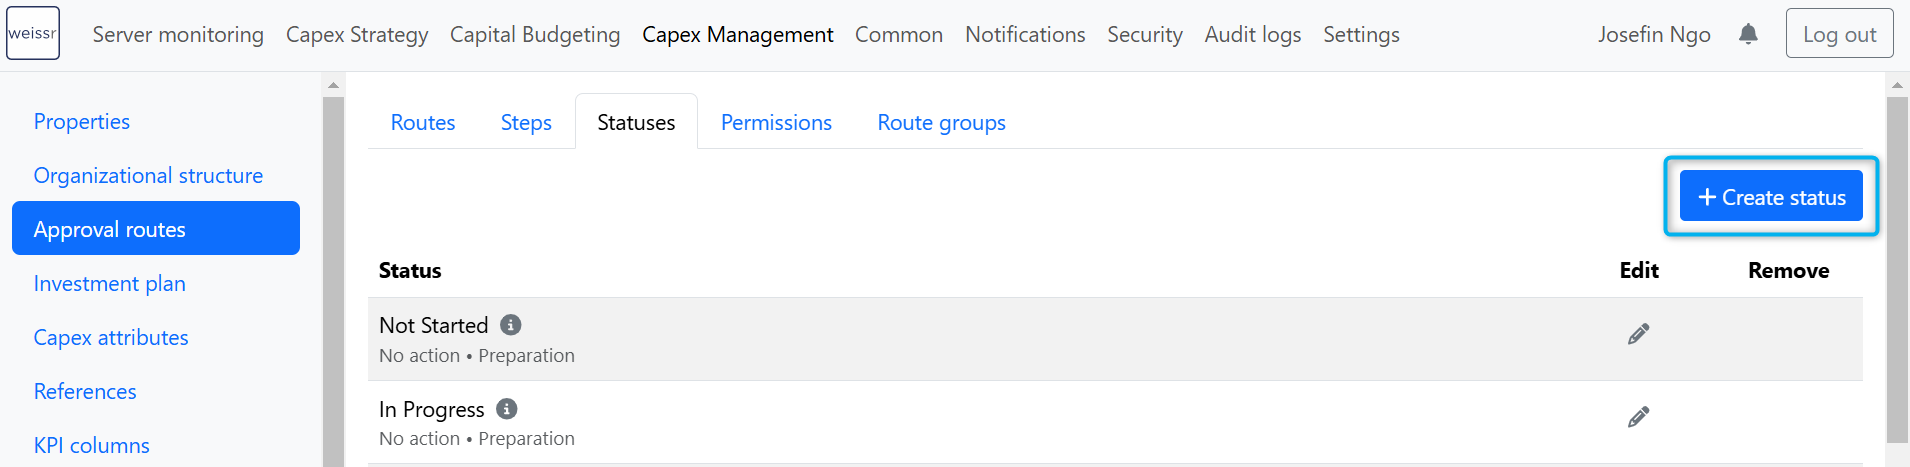
Task: Log out of the application
Action: point(1839,34)
